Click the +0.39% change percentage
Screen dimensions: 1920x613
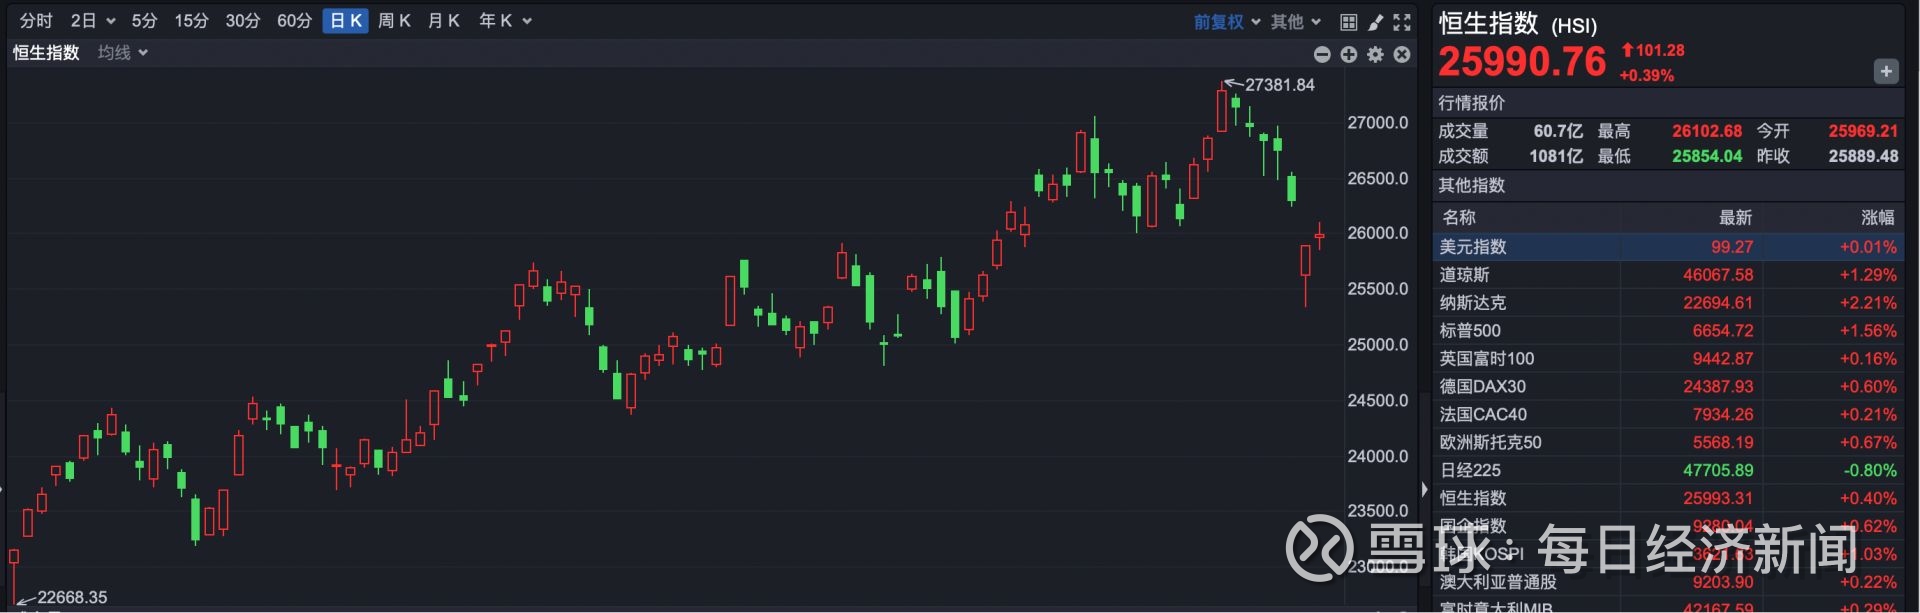[x=1646, y=76]
